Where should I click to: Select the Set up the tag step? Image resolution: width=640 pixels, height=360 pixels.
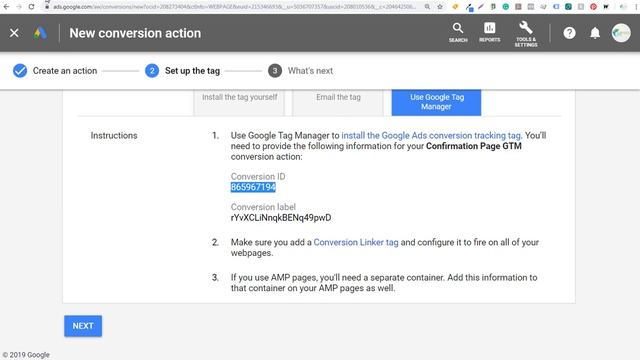click(182, 71)
